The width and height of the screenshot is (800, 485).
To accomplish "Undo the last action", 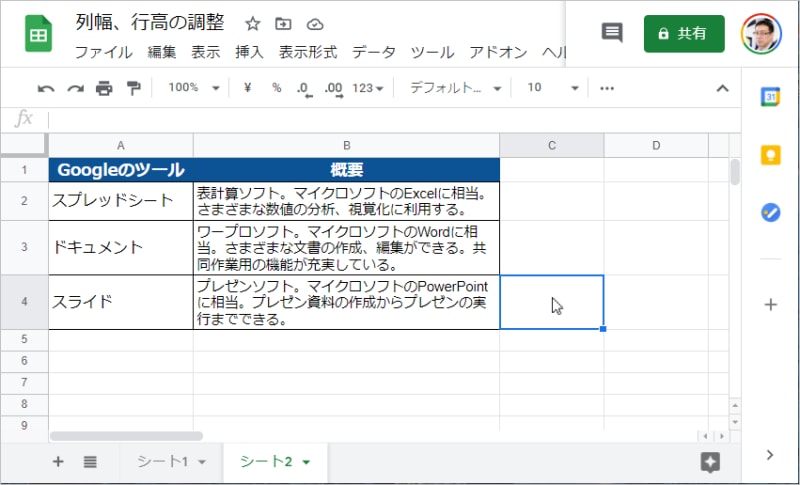I will pos(46,89).
